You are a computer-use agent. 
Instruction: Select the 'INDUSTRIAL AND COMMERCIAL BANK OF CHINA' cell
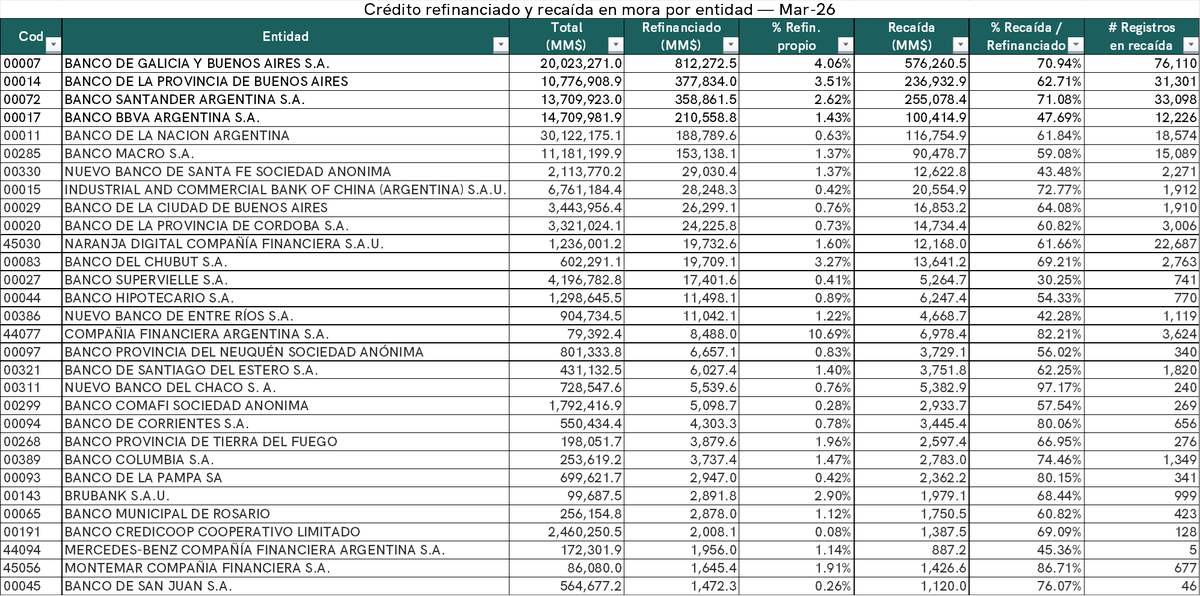(286, 189)
